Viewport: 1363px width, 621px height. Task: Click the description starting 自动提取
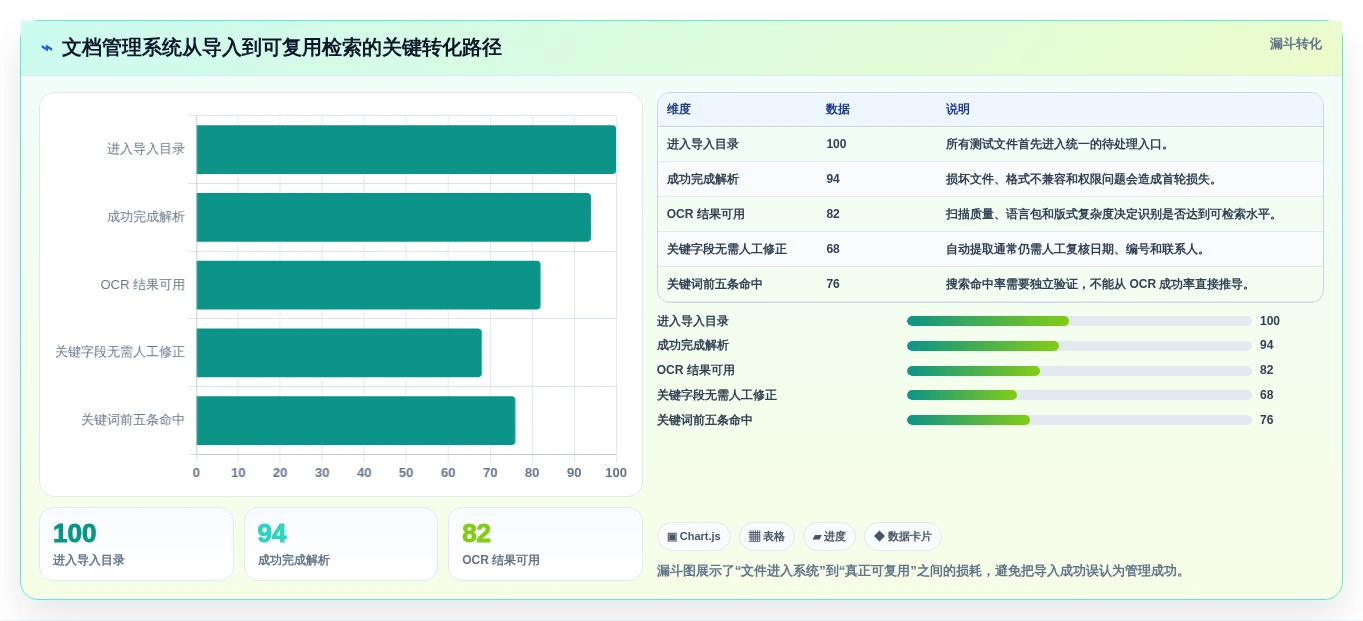point(1076,249)
